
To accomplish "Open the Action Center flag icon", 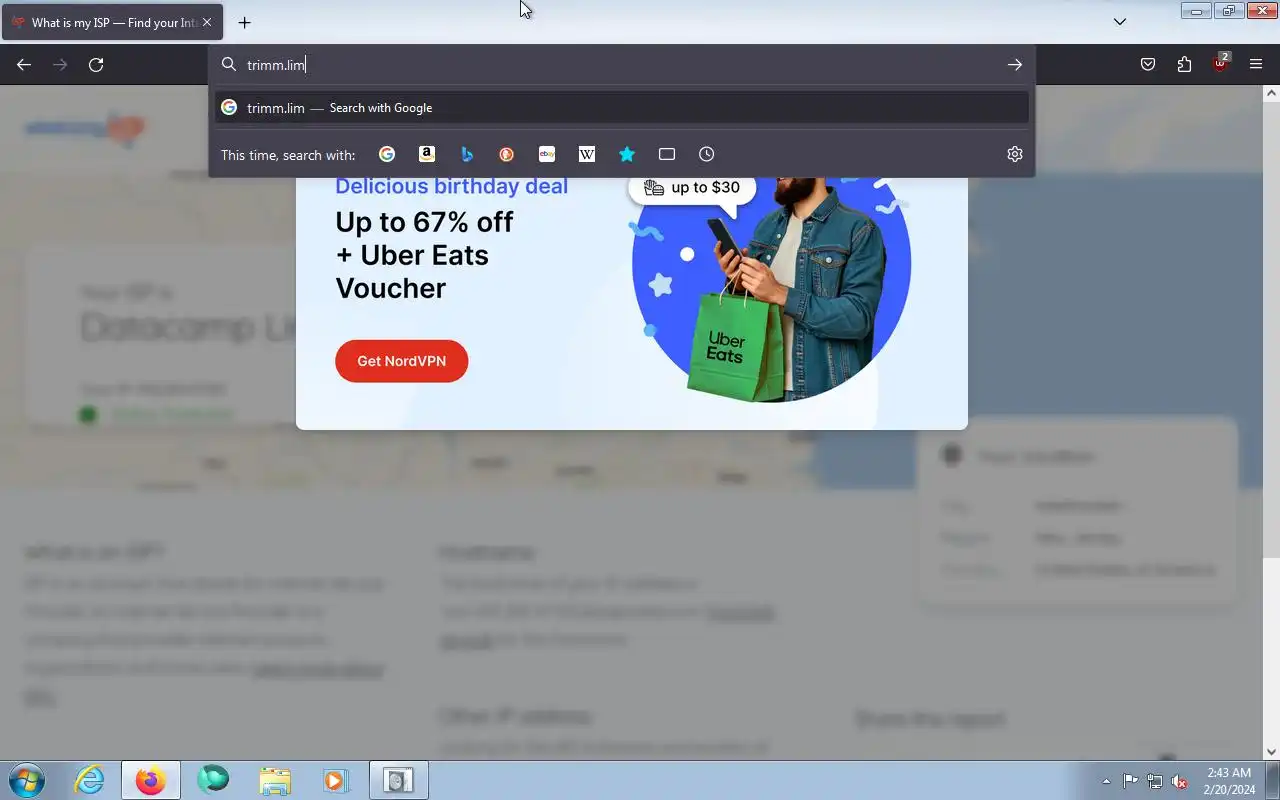I will coord(1130,781).
